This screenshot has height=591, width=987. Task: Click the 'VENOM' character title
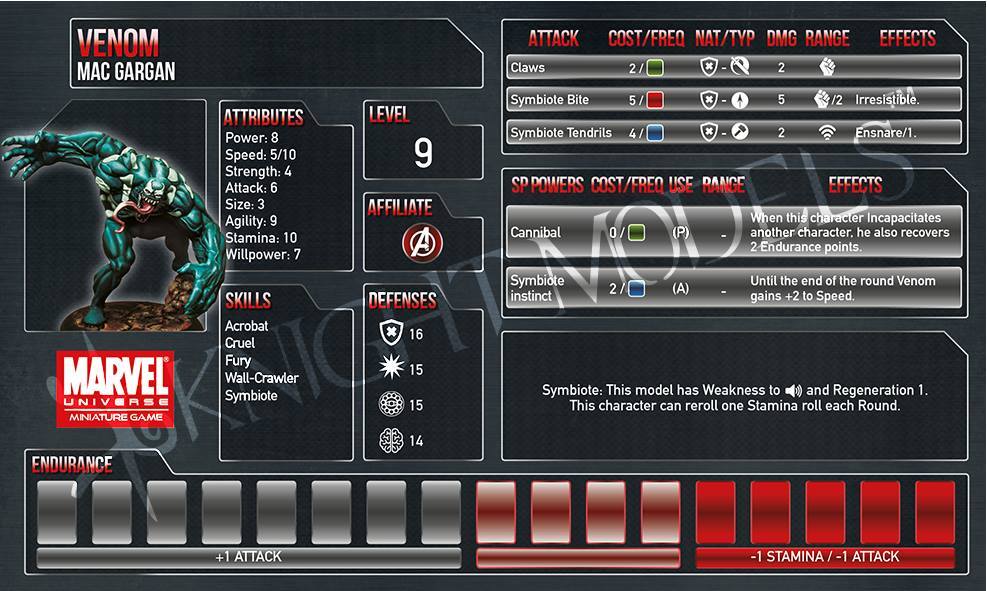click(x=118, y=43)
